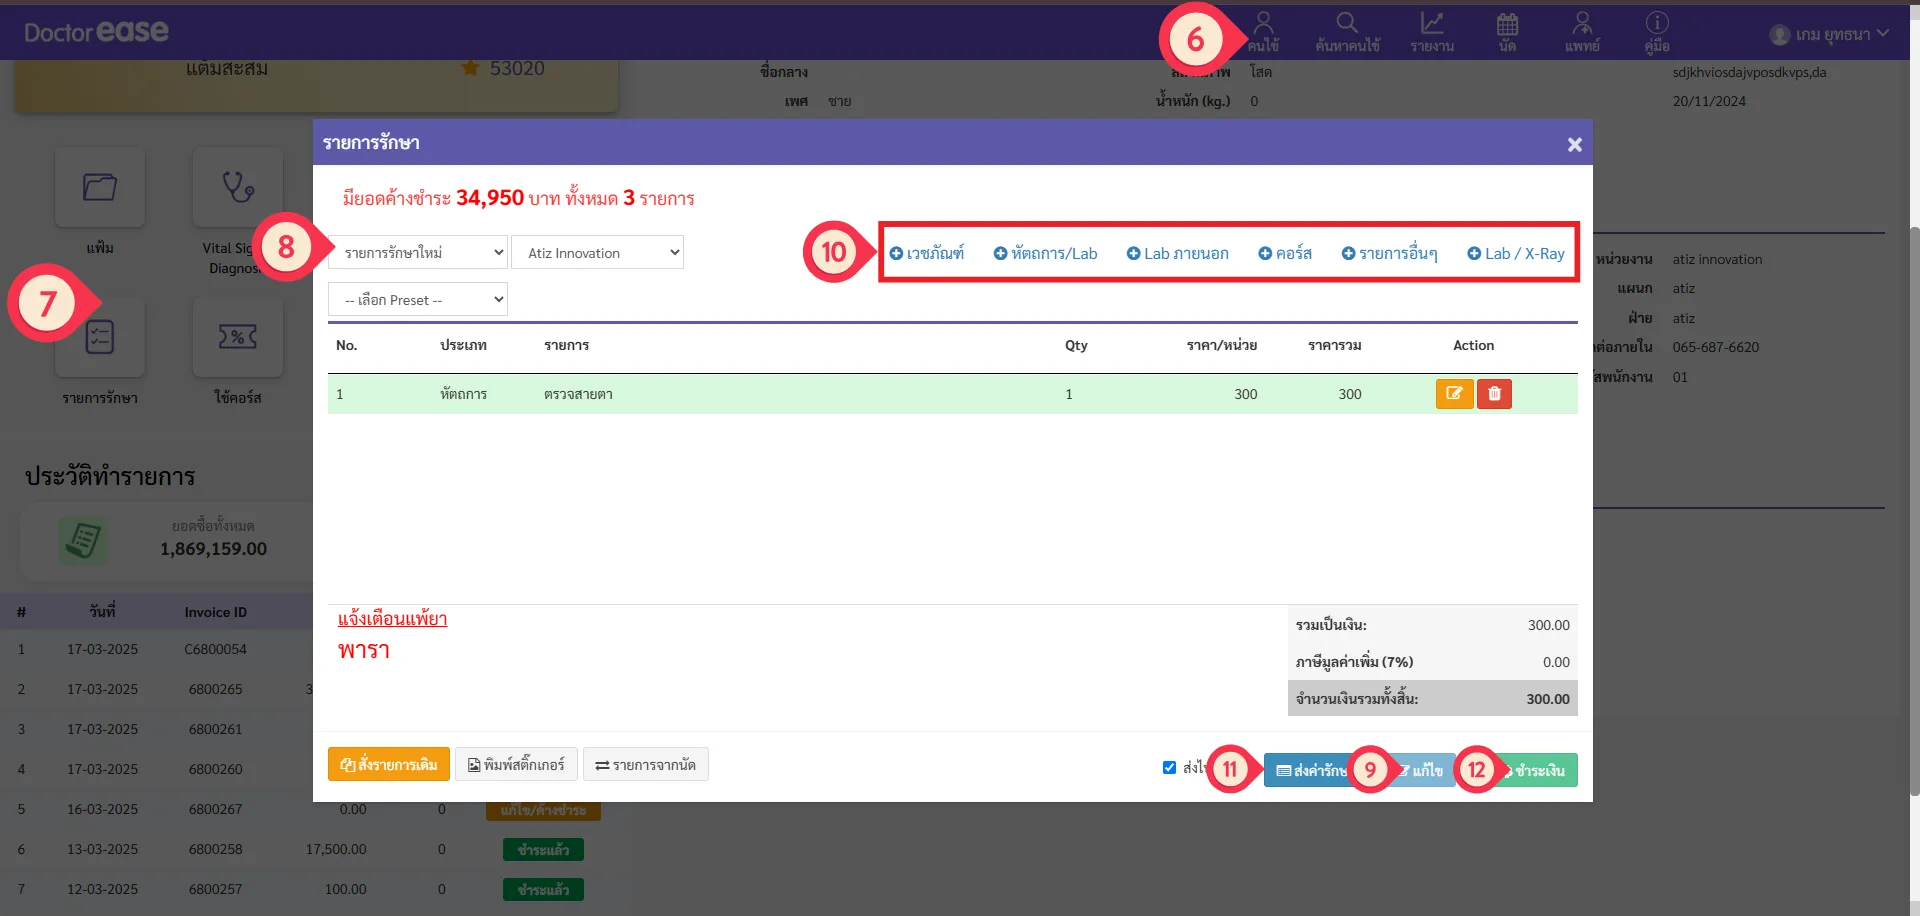
Task: Expand the รายการรักษาใหม่ dropdown
Action: [x=419, y=253]
